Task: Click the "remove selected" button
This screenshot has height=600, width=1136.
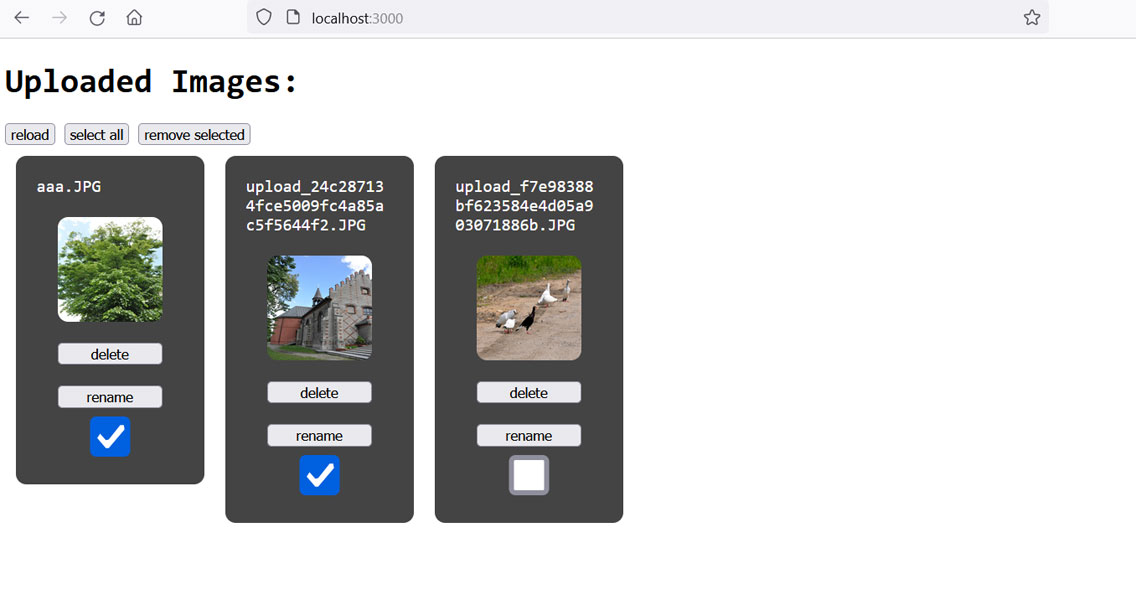Action: pos(194,135)
